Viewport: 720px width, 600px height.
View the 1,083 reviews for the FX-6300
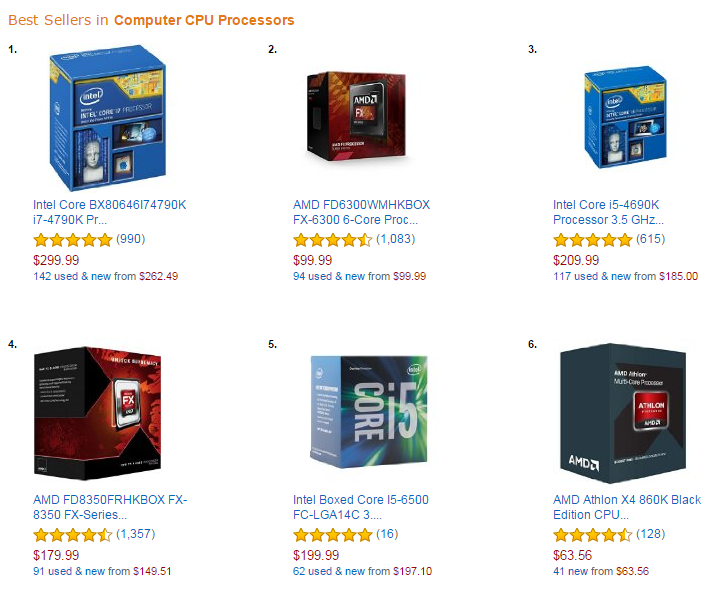(x=395, y=239)
